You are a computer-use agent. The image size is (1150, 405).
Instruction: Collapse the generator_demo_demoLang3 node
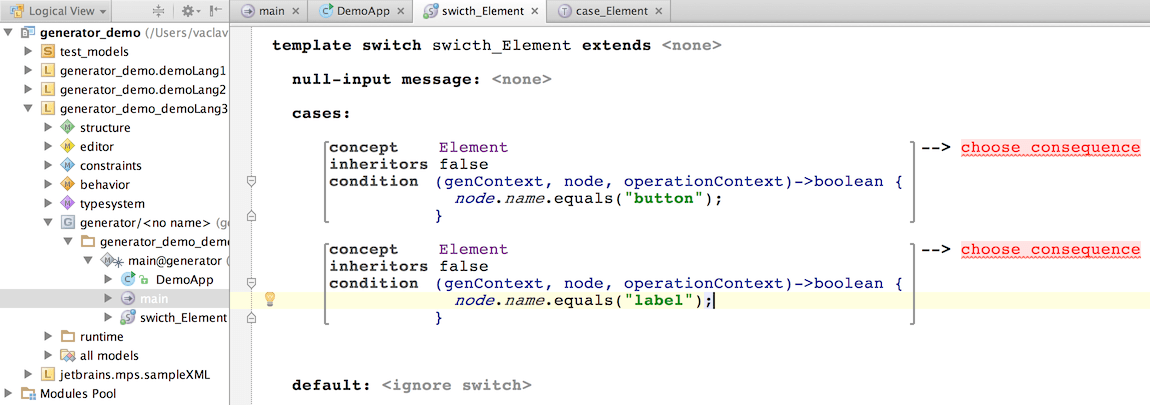(28, 109)
